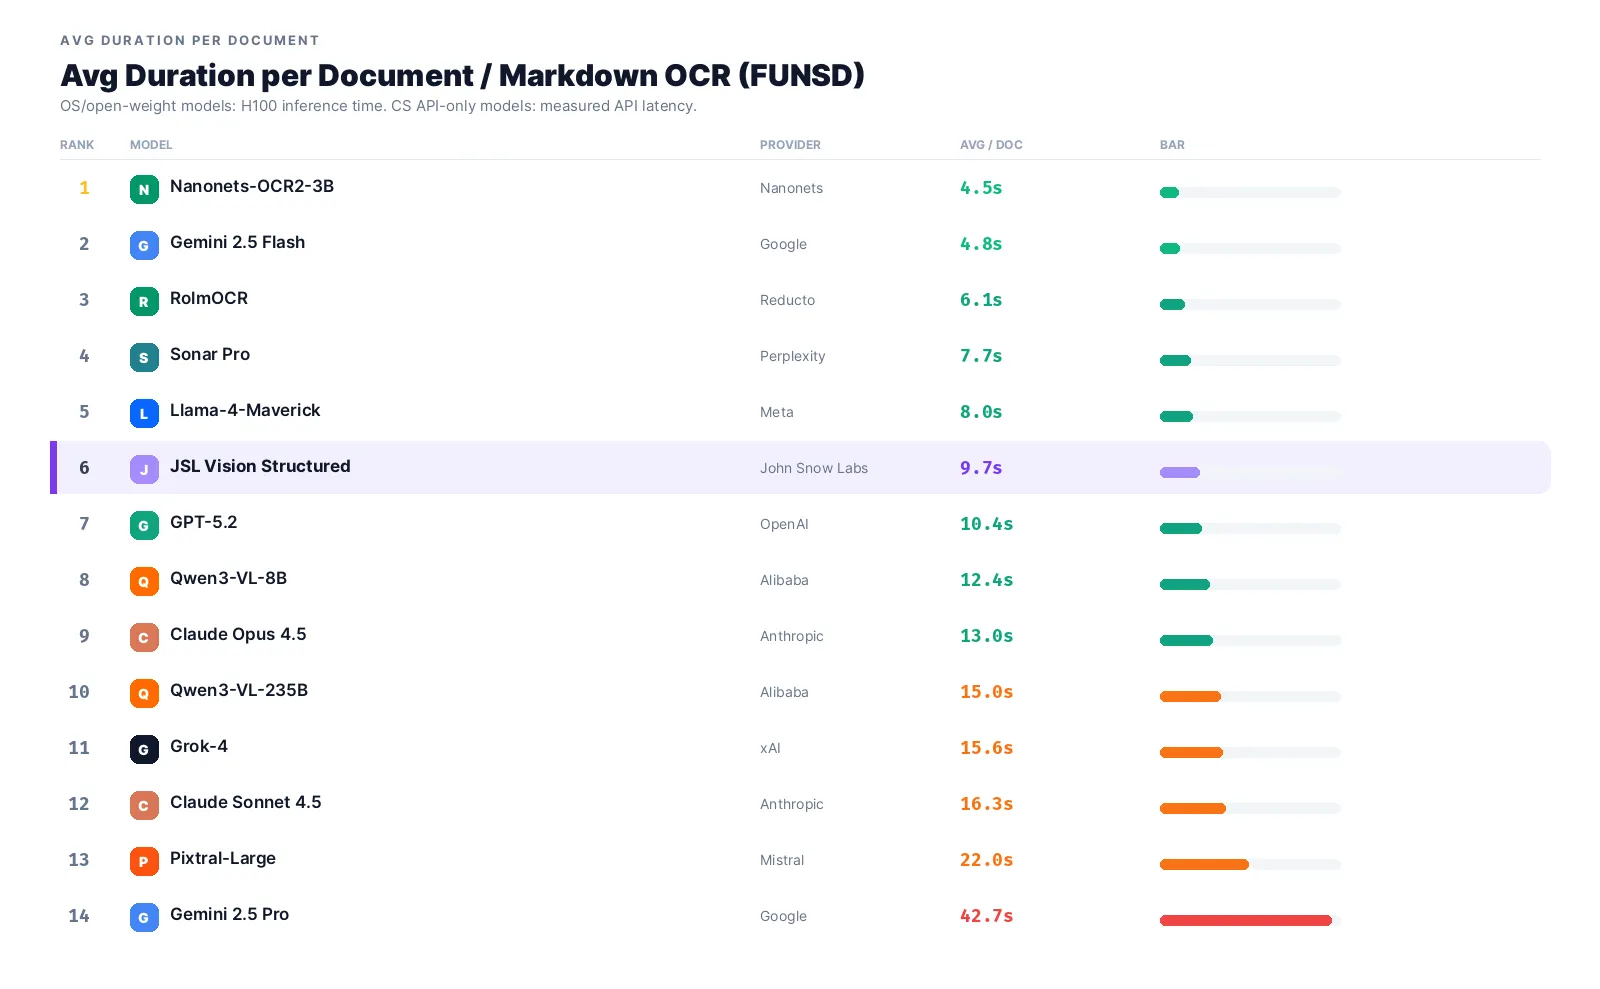
Task: Click the BAR column header
Action: click(1172, 145)
